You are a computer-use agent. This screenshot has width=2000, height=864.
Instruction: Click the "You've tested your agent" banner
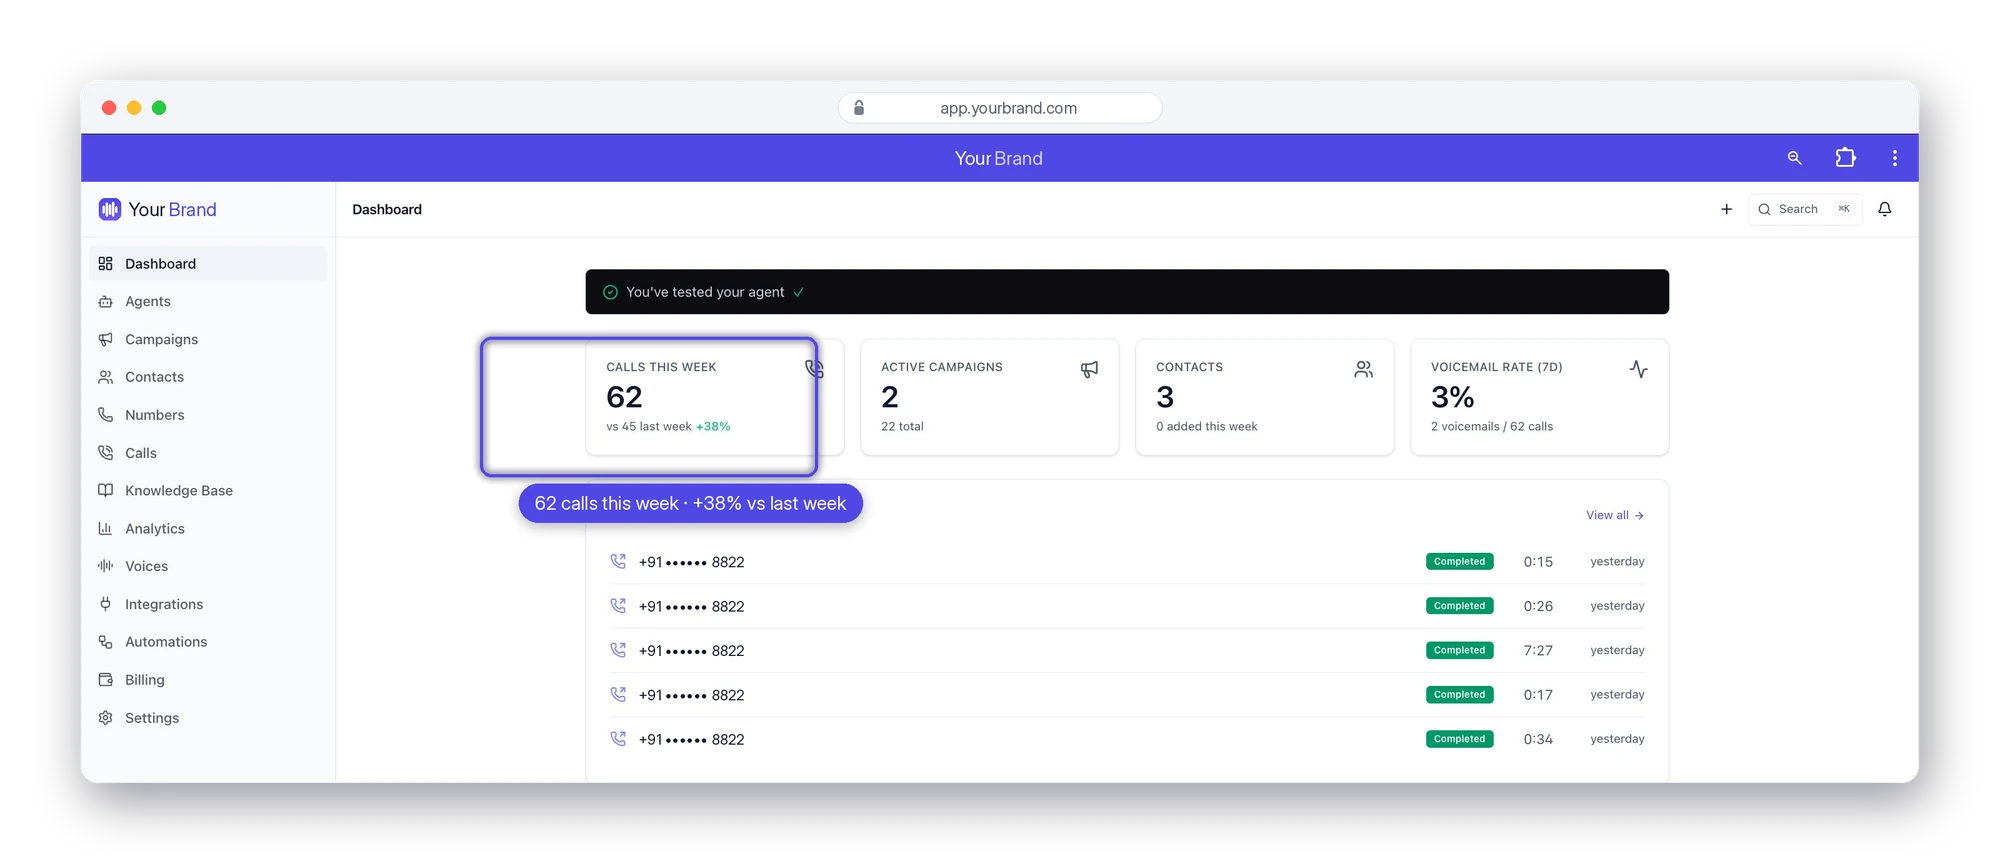click(1127, 292)
